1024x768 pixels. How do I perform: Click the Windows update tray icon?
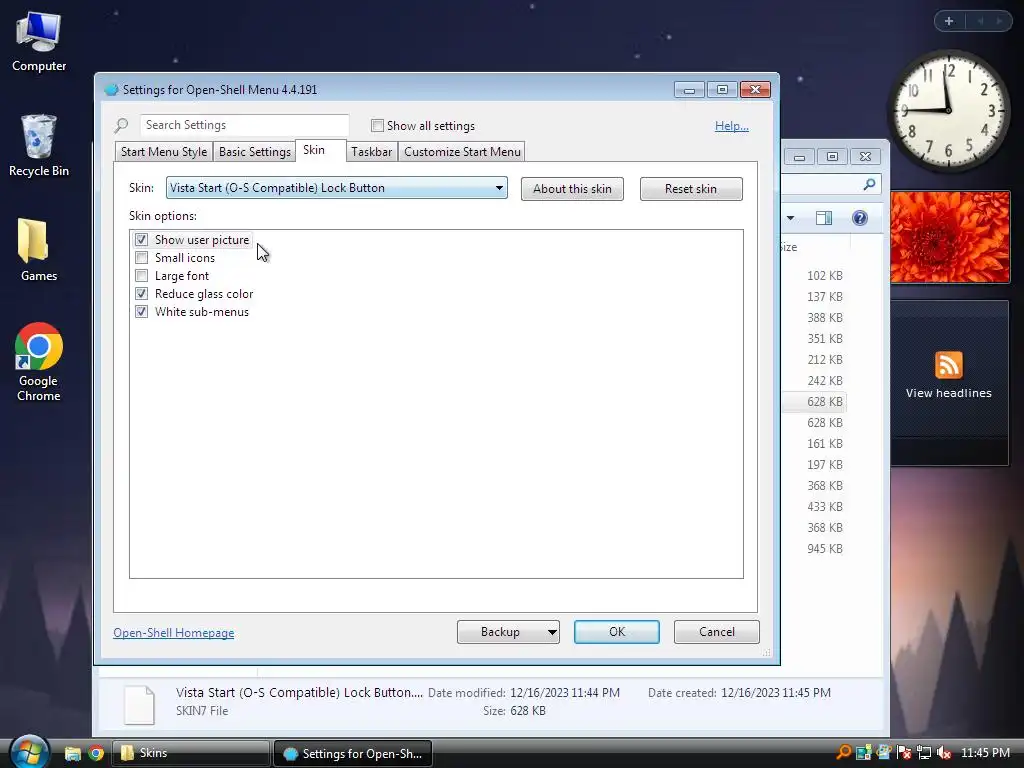point(884,752)
